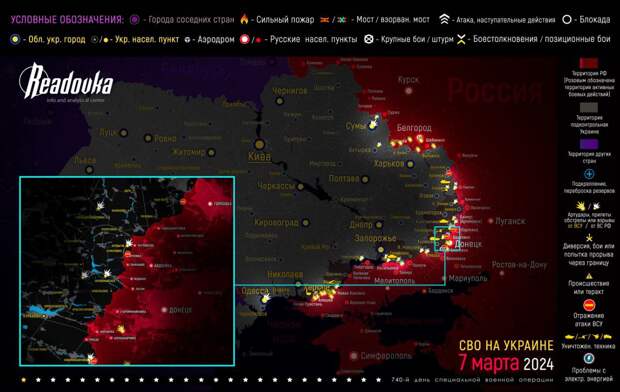The width and height of the screenshot is (620, 392).
Task: Click the red Отражение атаки ВСУ icon
Action: [x=589, y=305]
